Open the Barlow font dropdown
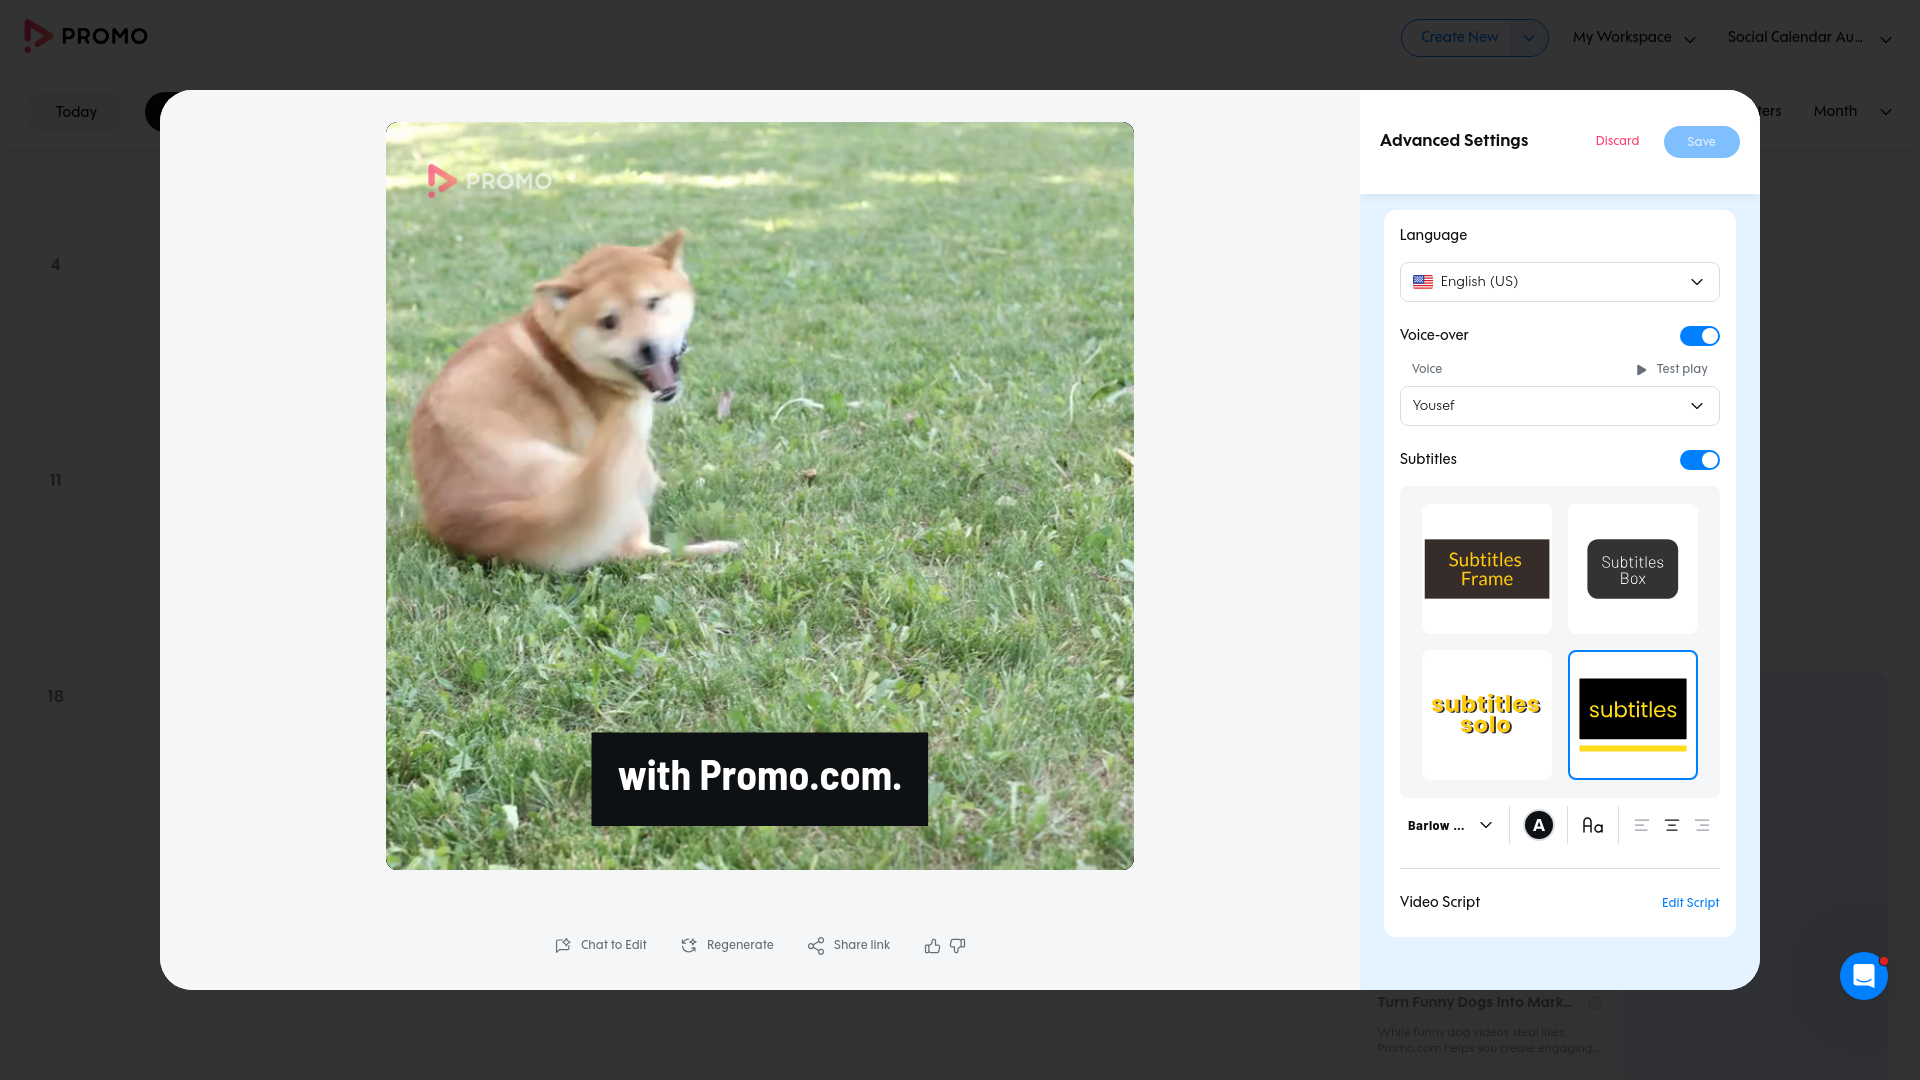This screenshot has height=1080, width=1920. 1450,826
